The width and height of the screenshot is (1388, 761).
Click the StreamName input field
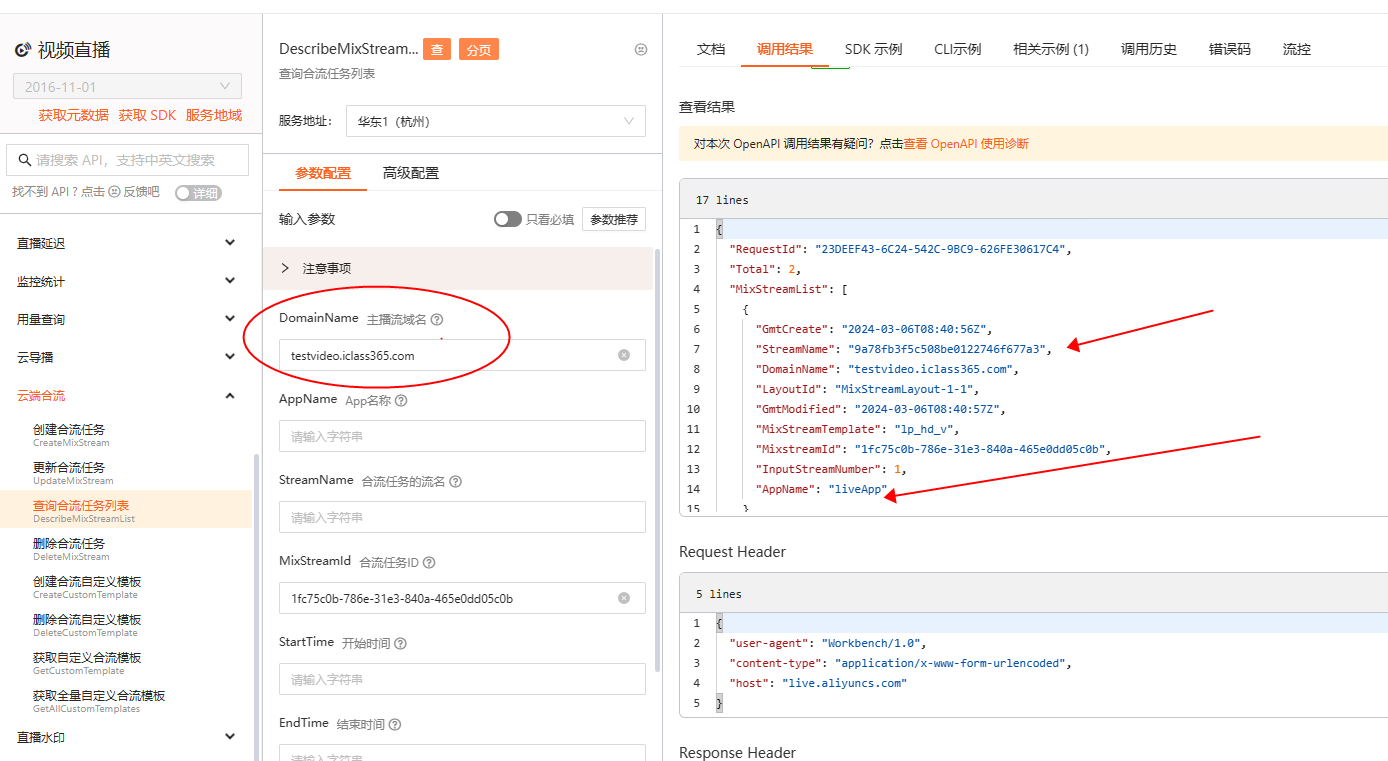[462, 517]
